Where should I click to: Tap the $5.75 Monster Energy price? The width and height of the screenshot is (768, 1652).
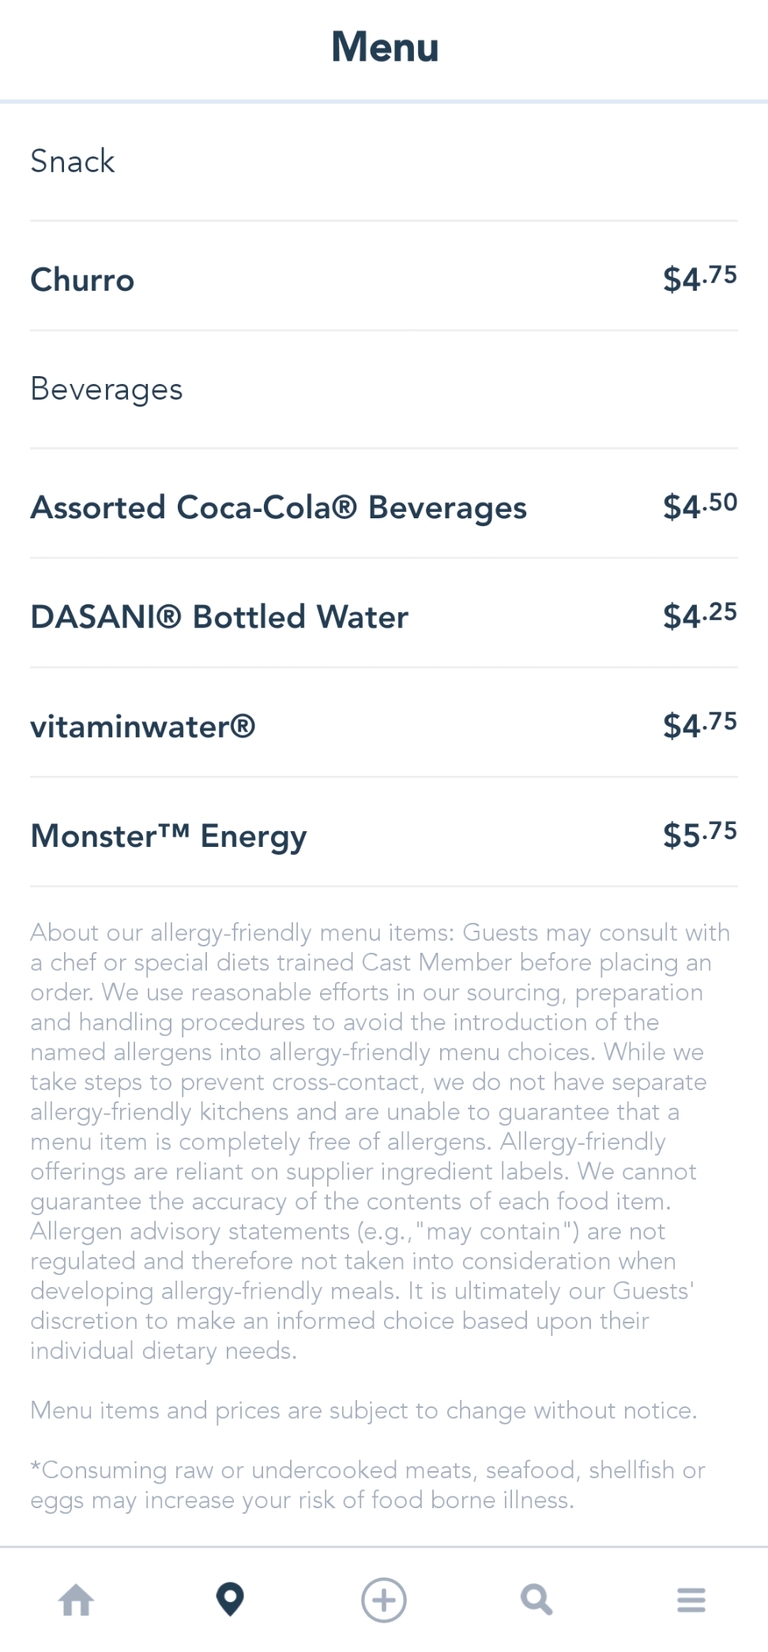699,834
